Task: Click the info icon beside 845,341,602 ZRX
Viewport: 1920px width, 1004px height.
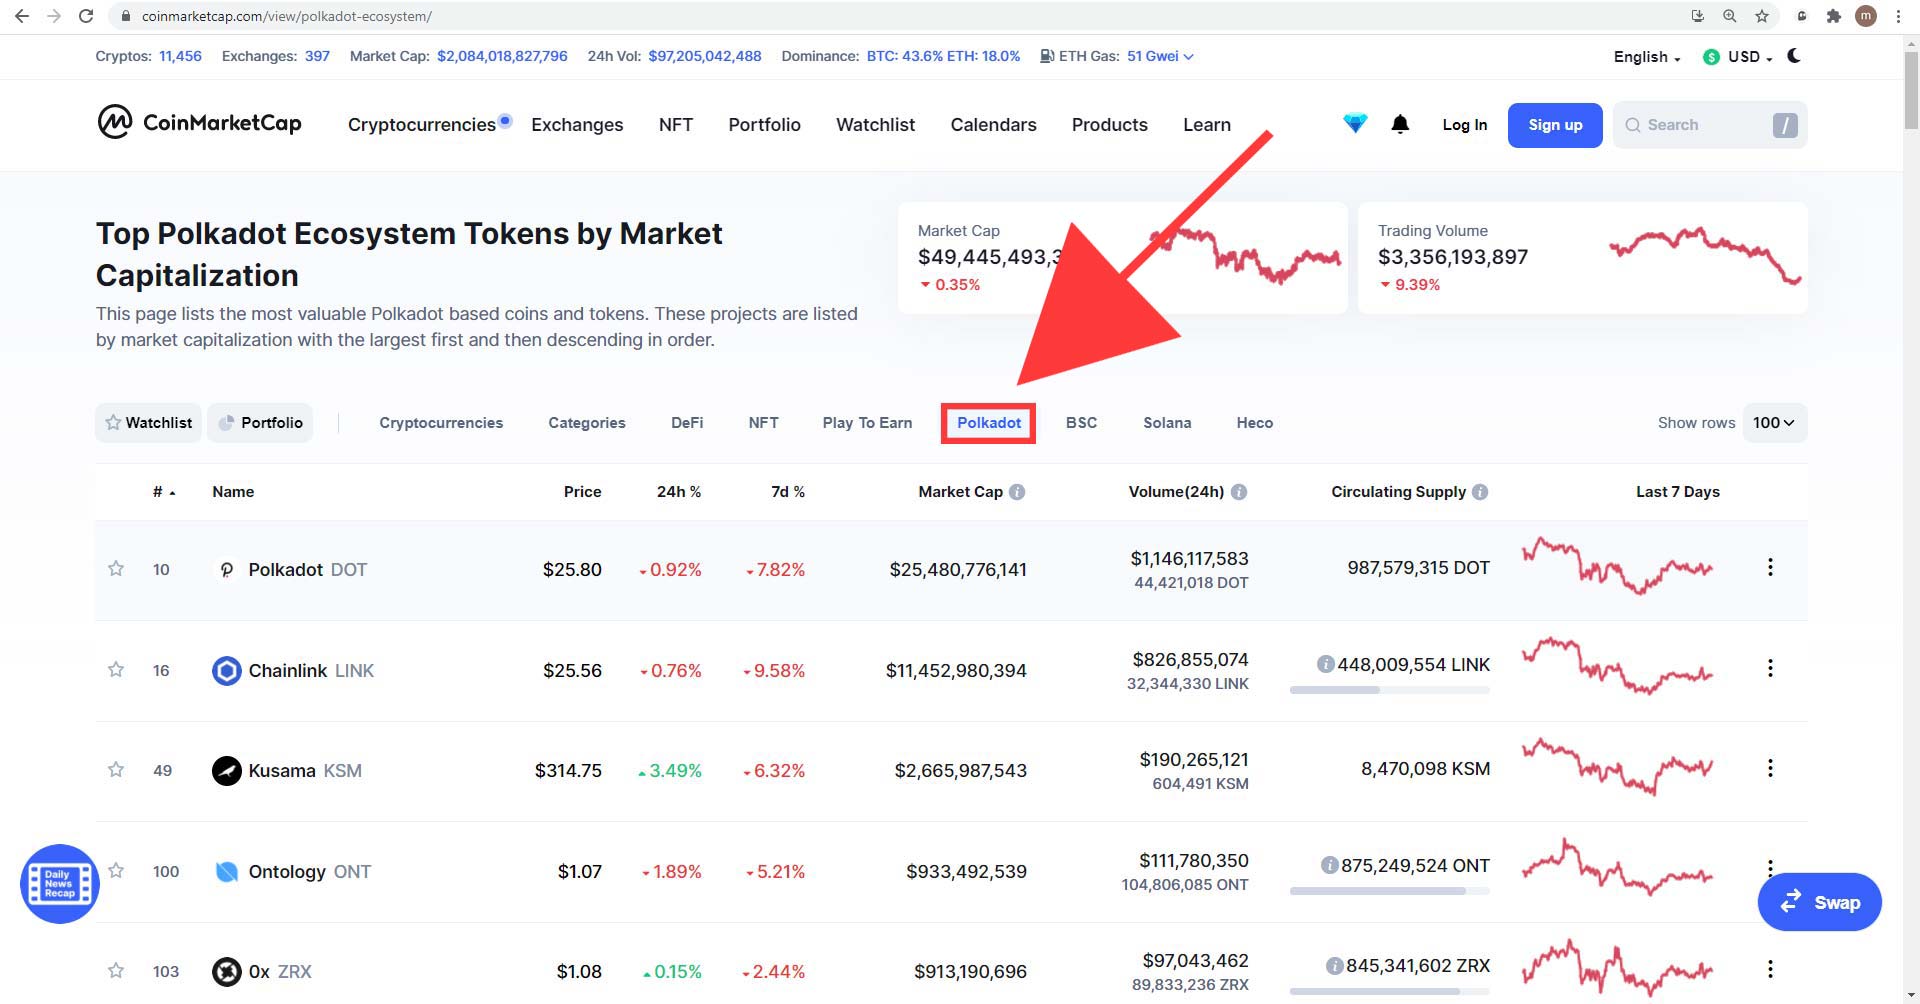Action: point(1334,966)
